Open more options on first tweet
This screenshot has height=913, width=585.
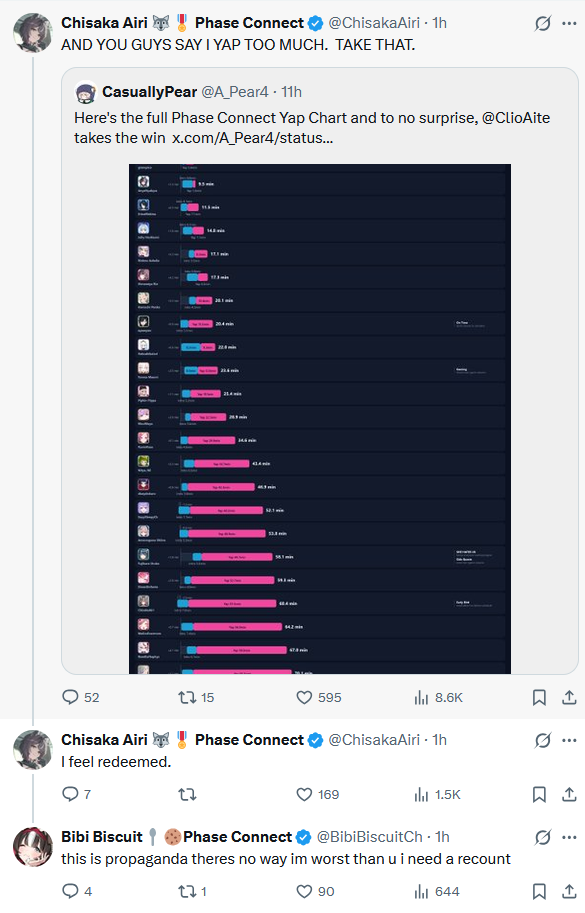(569, 23)
